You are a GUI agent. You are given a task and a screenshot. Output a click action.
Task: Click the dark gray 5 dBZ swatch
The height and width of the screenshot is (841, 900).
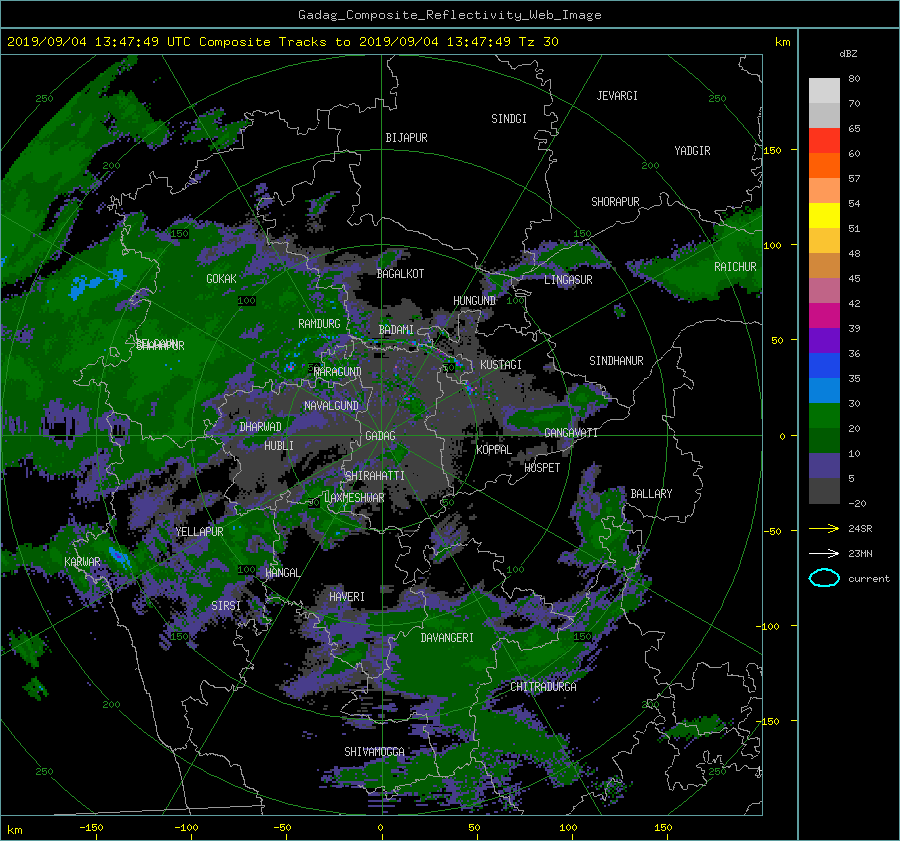pyautogui.click(x=824, y=491)
